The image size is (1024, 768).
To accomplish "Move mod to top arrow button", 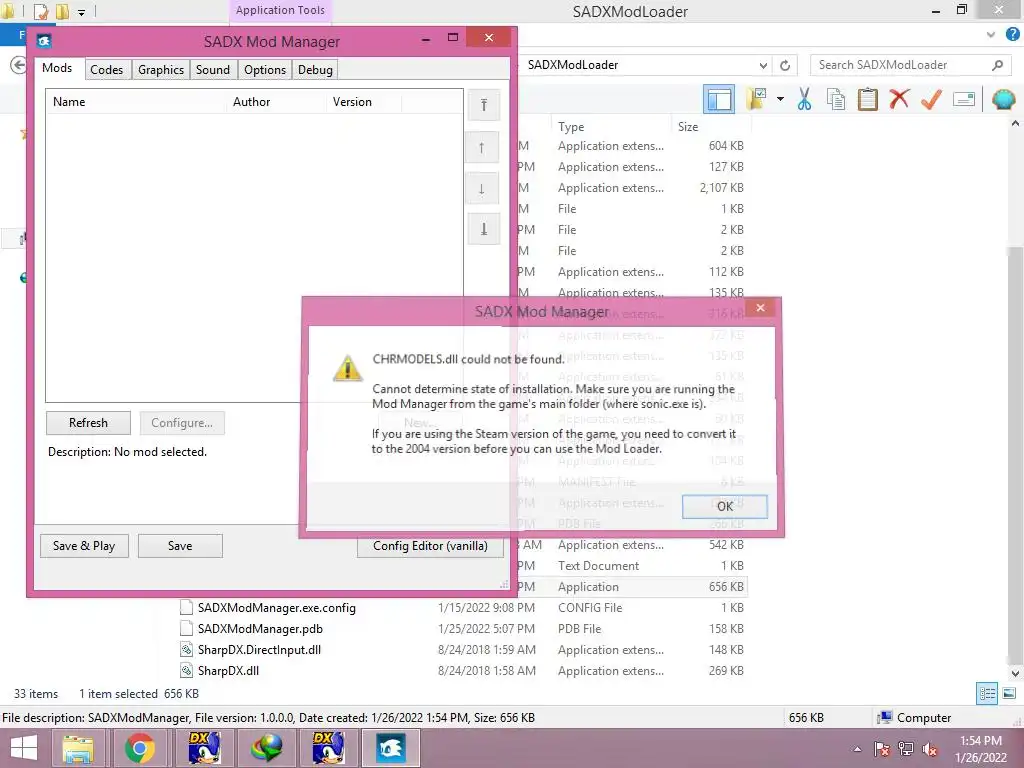I will point(483,105).
